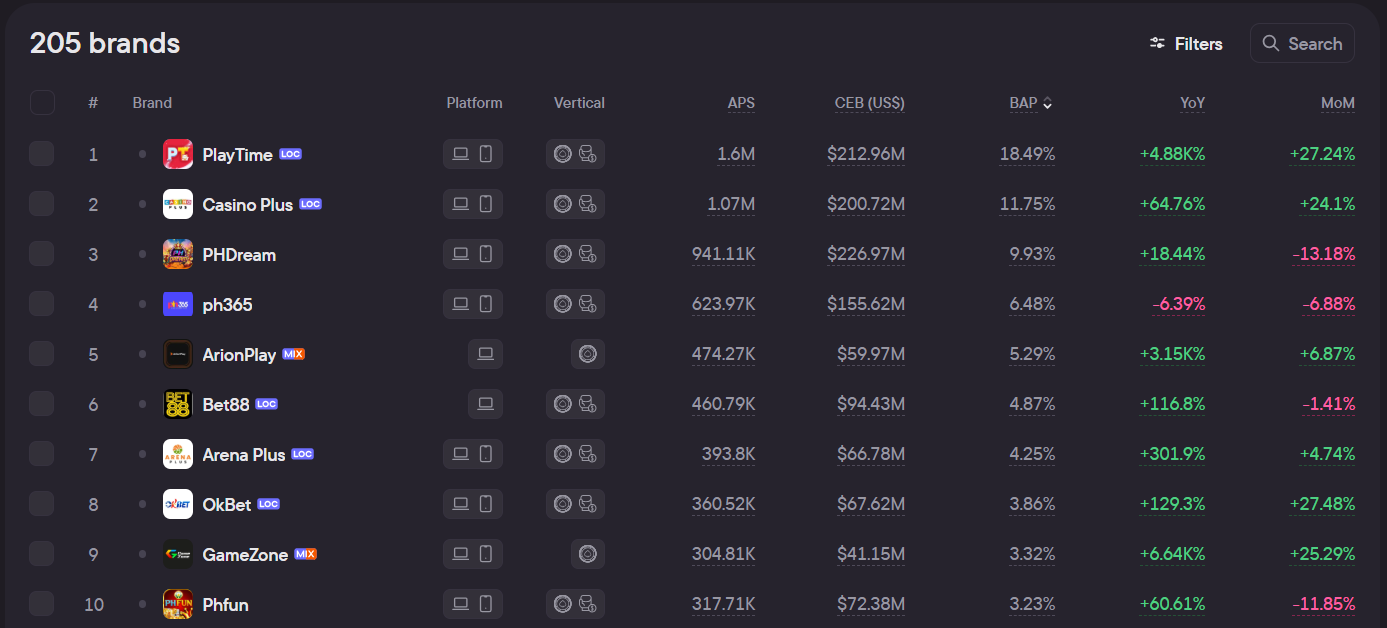Click the sports betting icon for ph365

(588, 304)
